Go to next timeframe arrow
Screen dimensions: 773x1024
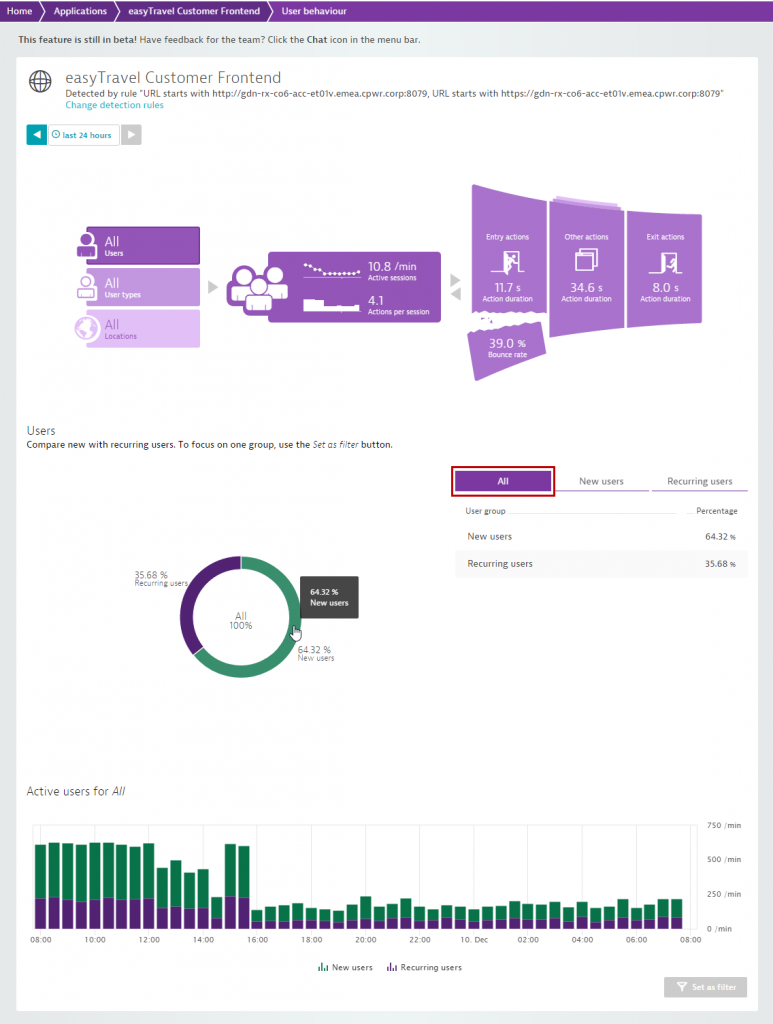[131, 135]
